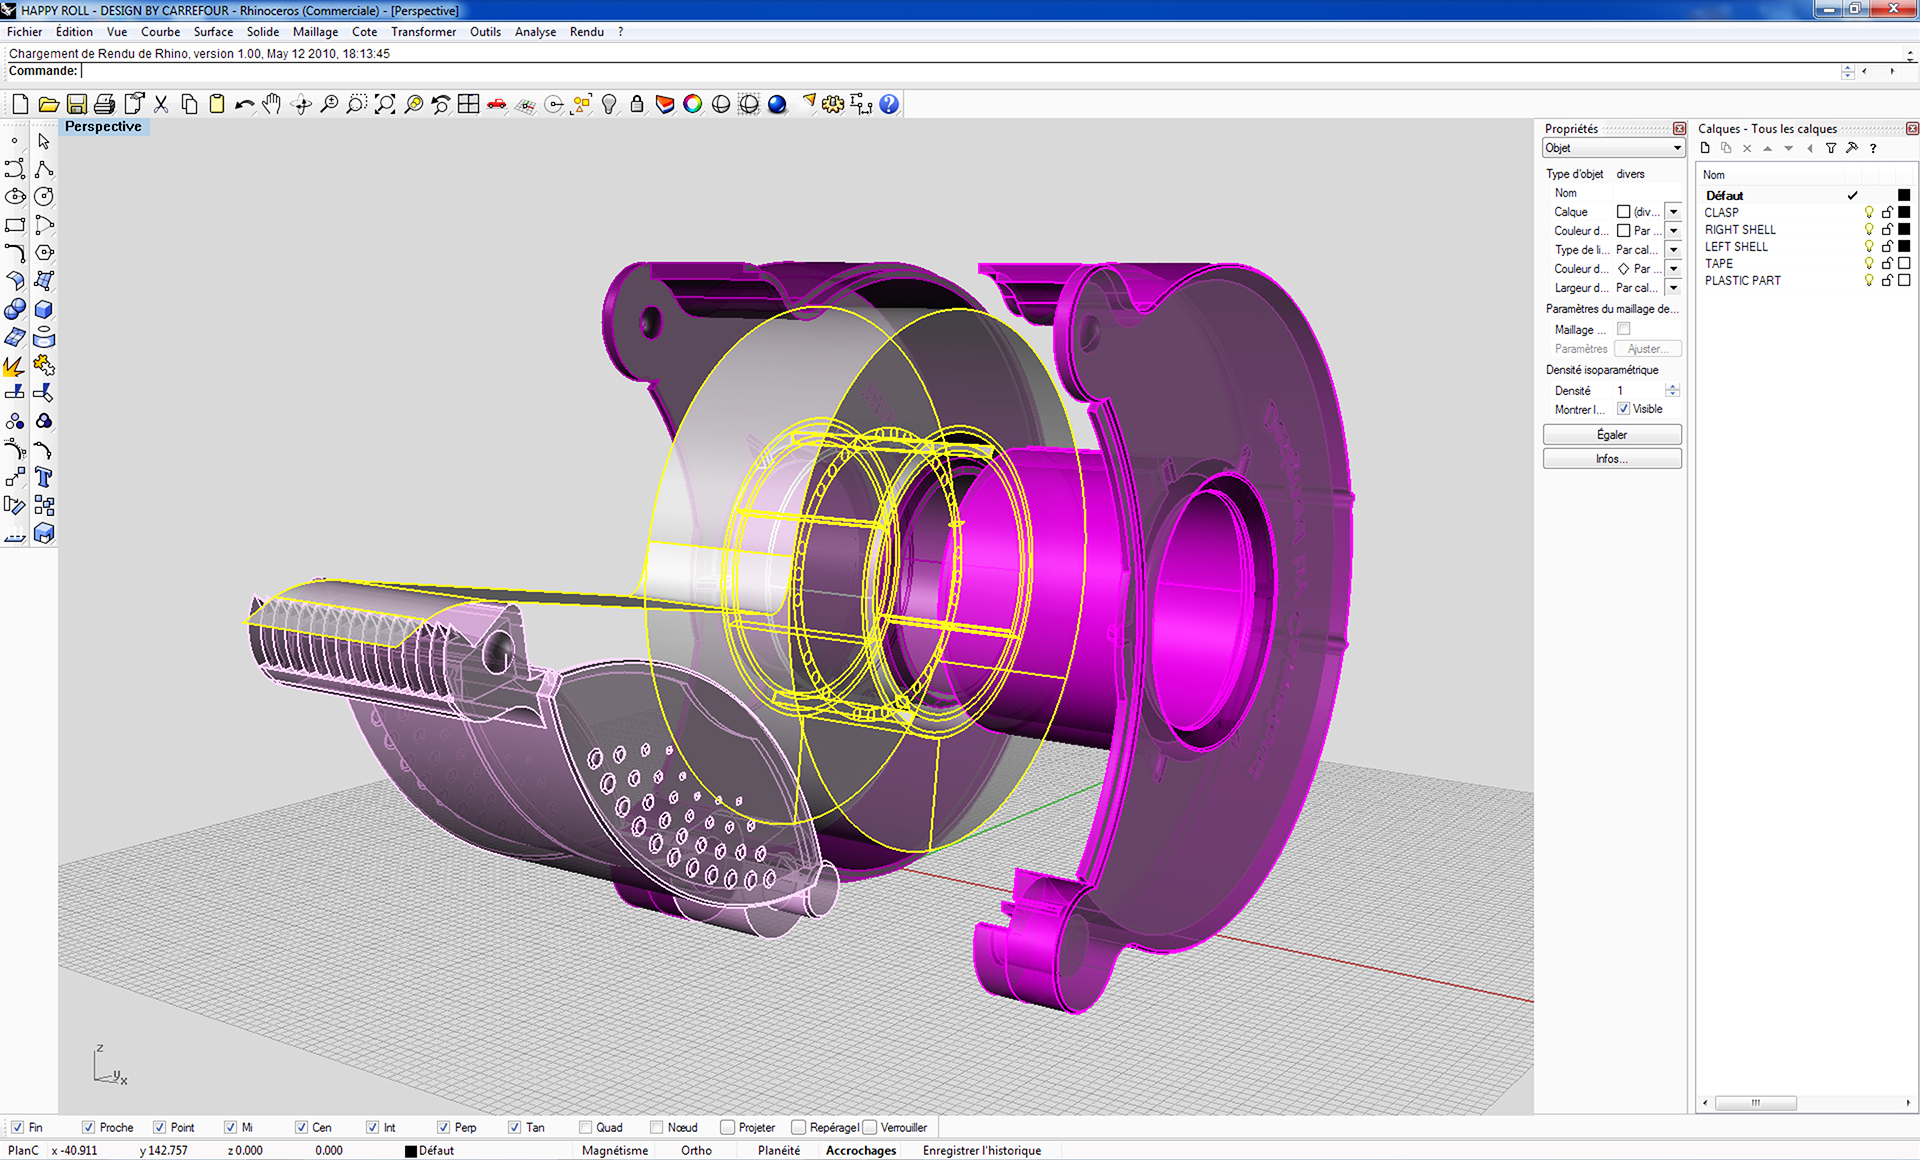This screenshot has height=1160, width=1920.
Task: Open the Type de ligne dropdown
Action: (x=1673, y=250)
